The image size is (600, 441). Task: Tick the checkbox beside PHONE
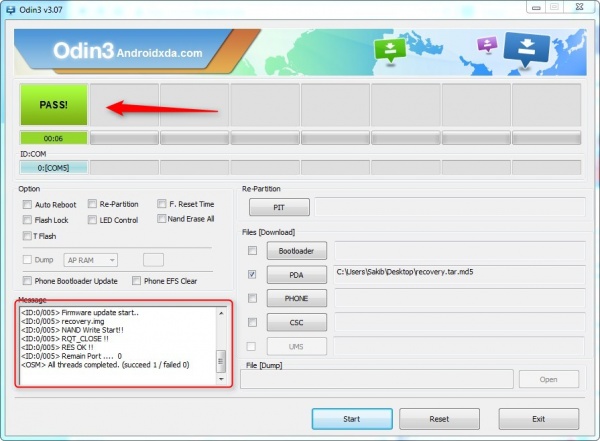click(252, 298)
